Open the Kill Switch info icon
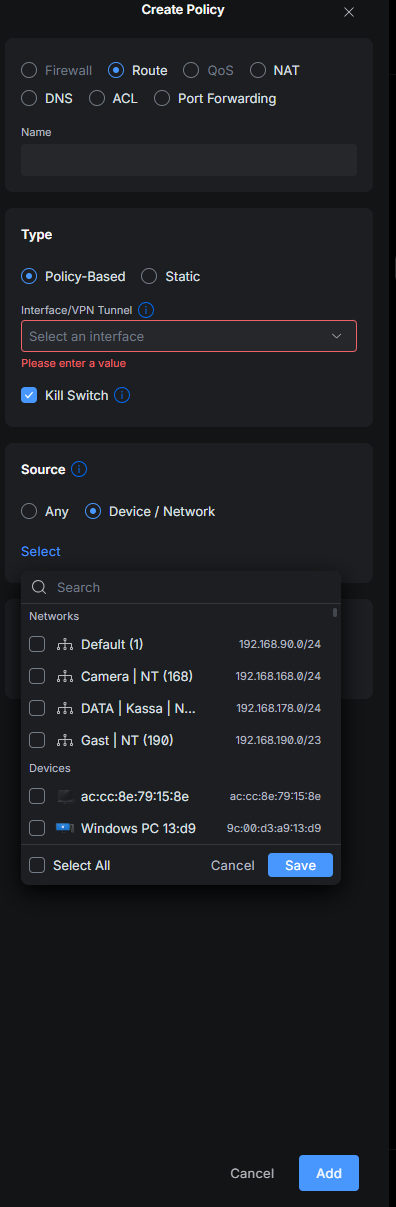The height and width of the screenshot is (1207, 396). (x=122, y=395)
